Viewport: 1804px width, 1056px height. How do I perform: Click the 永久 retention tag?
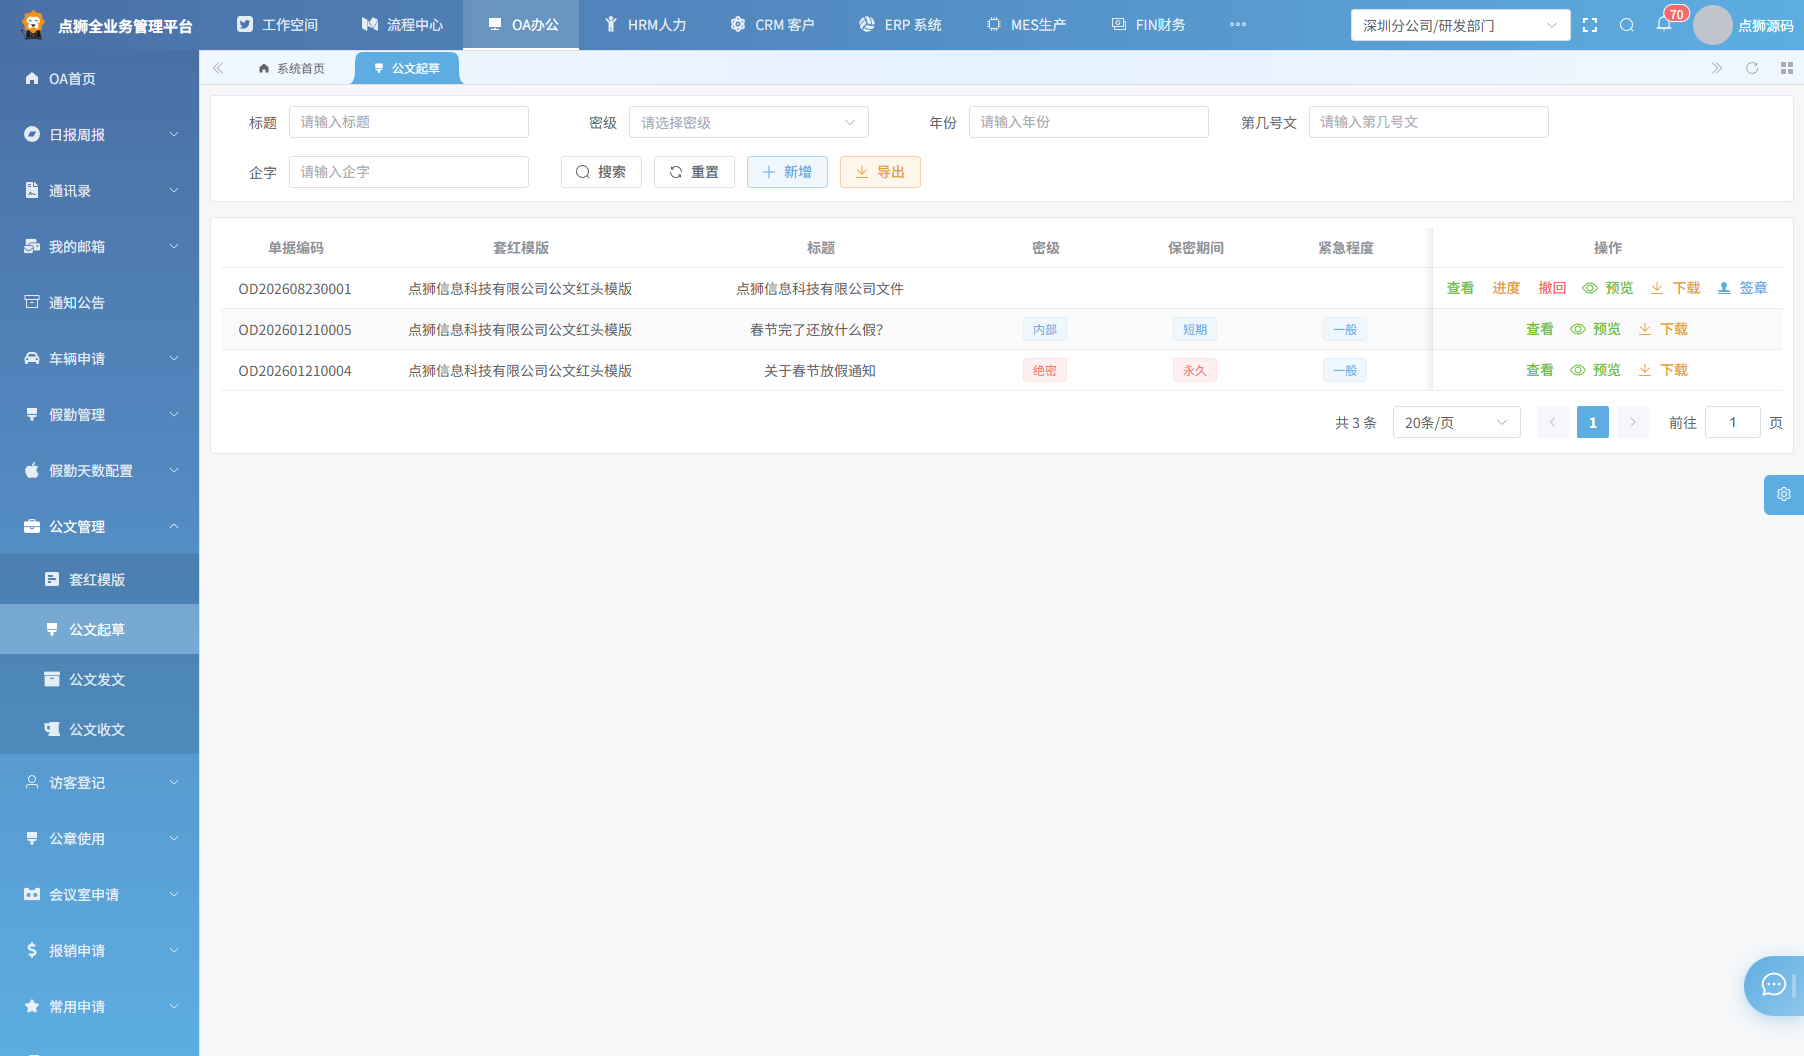point(1195,370)
